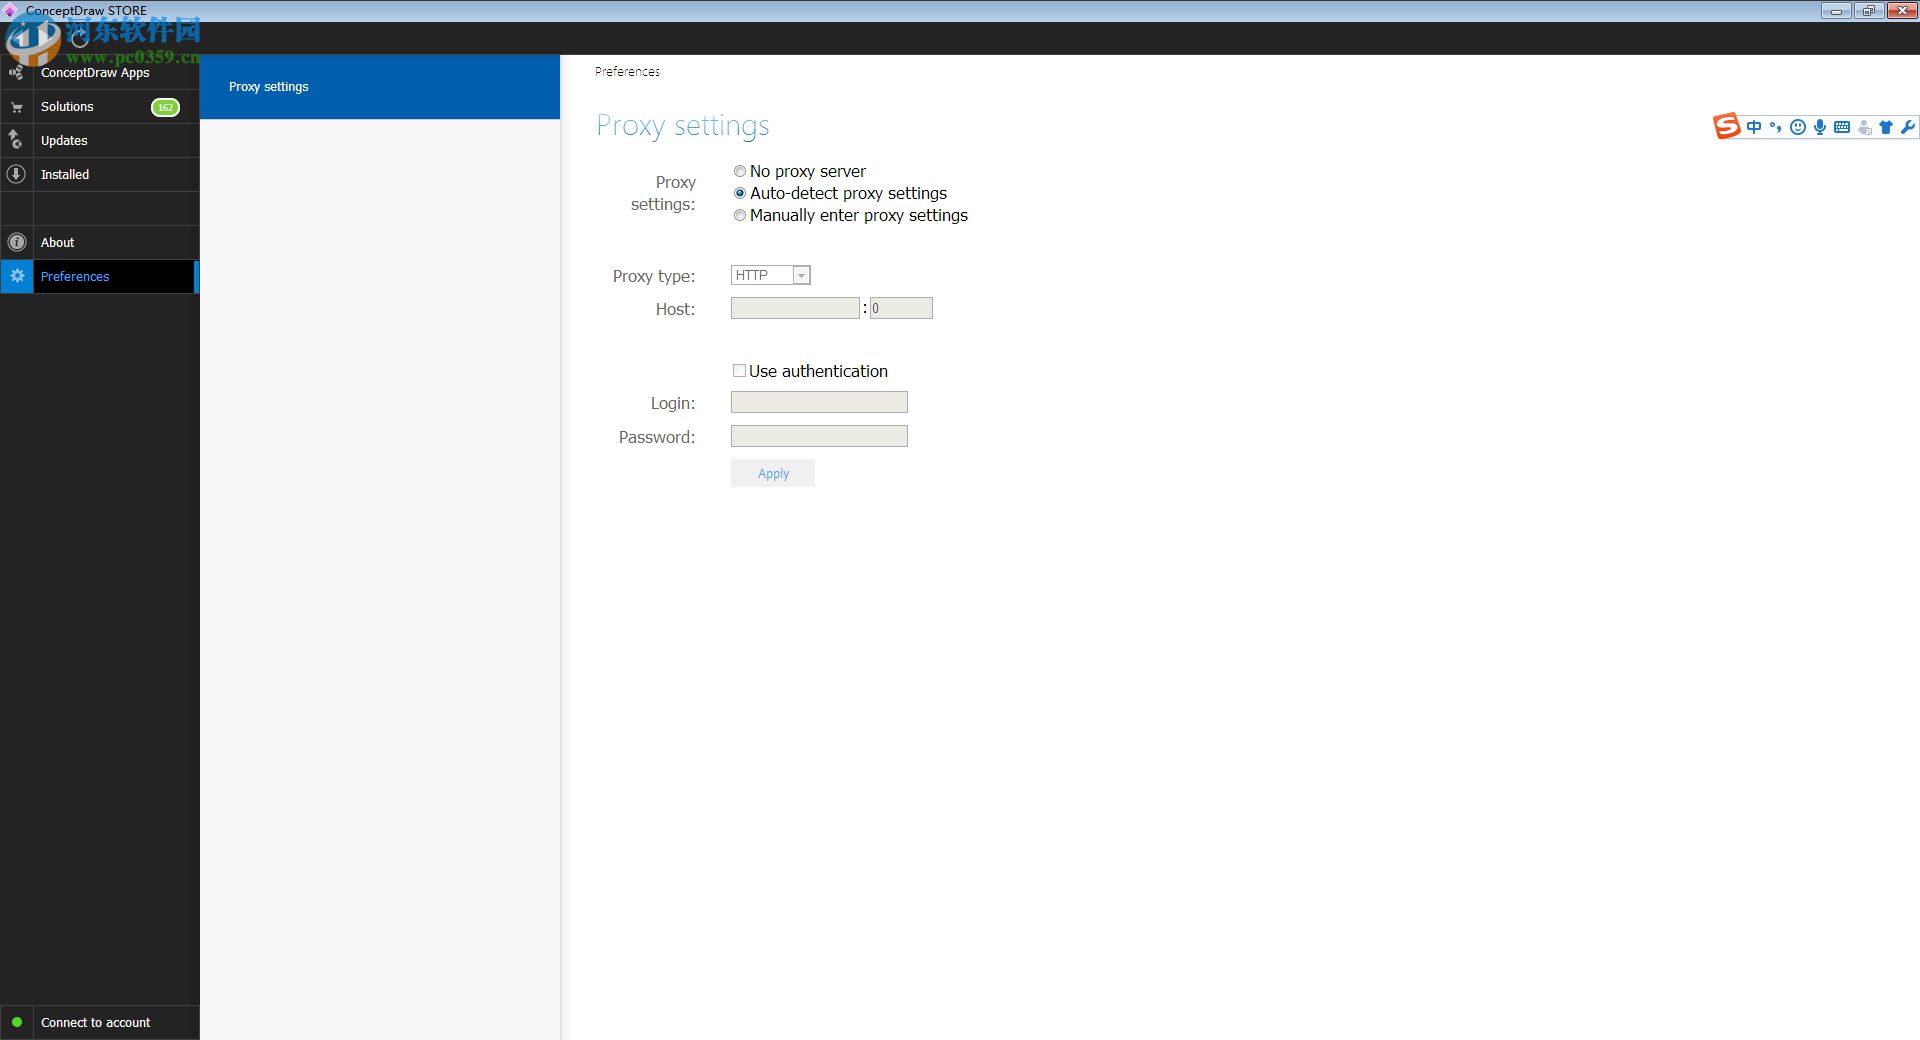Enable the Use authentication checkbox

point(739,370)
